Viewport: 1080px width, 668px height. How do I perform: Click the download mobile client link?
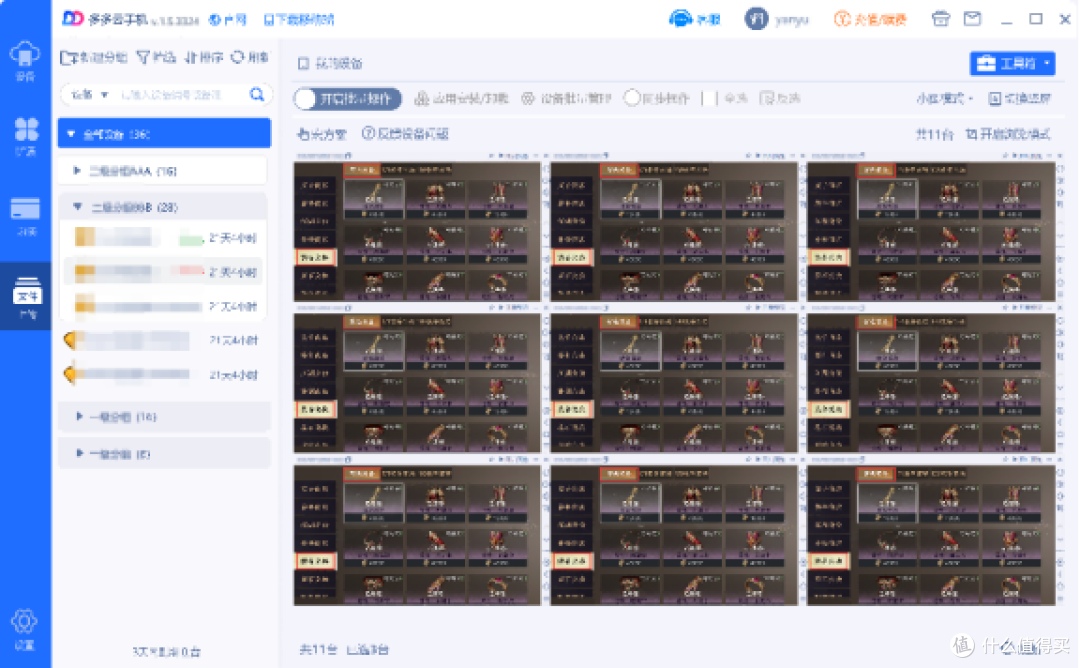pos(299,20)
